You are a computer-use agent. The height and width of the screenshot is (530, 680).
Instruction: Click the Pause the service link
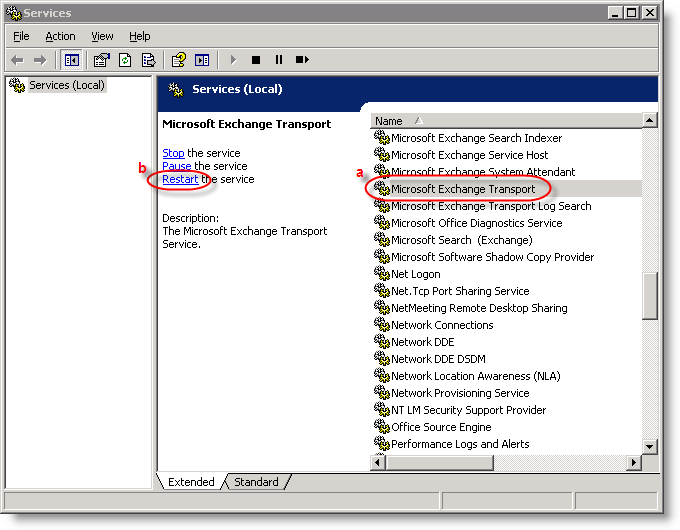coord(177,166)
